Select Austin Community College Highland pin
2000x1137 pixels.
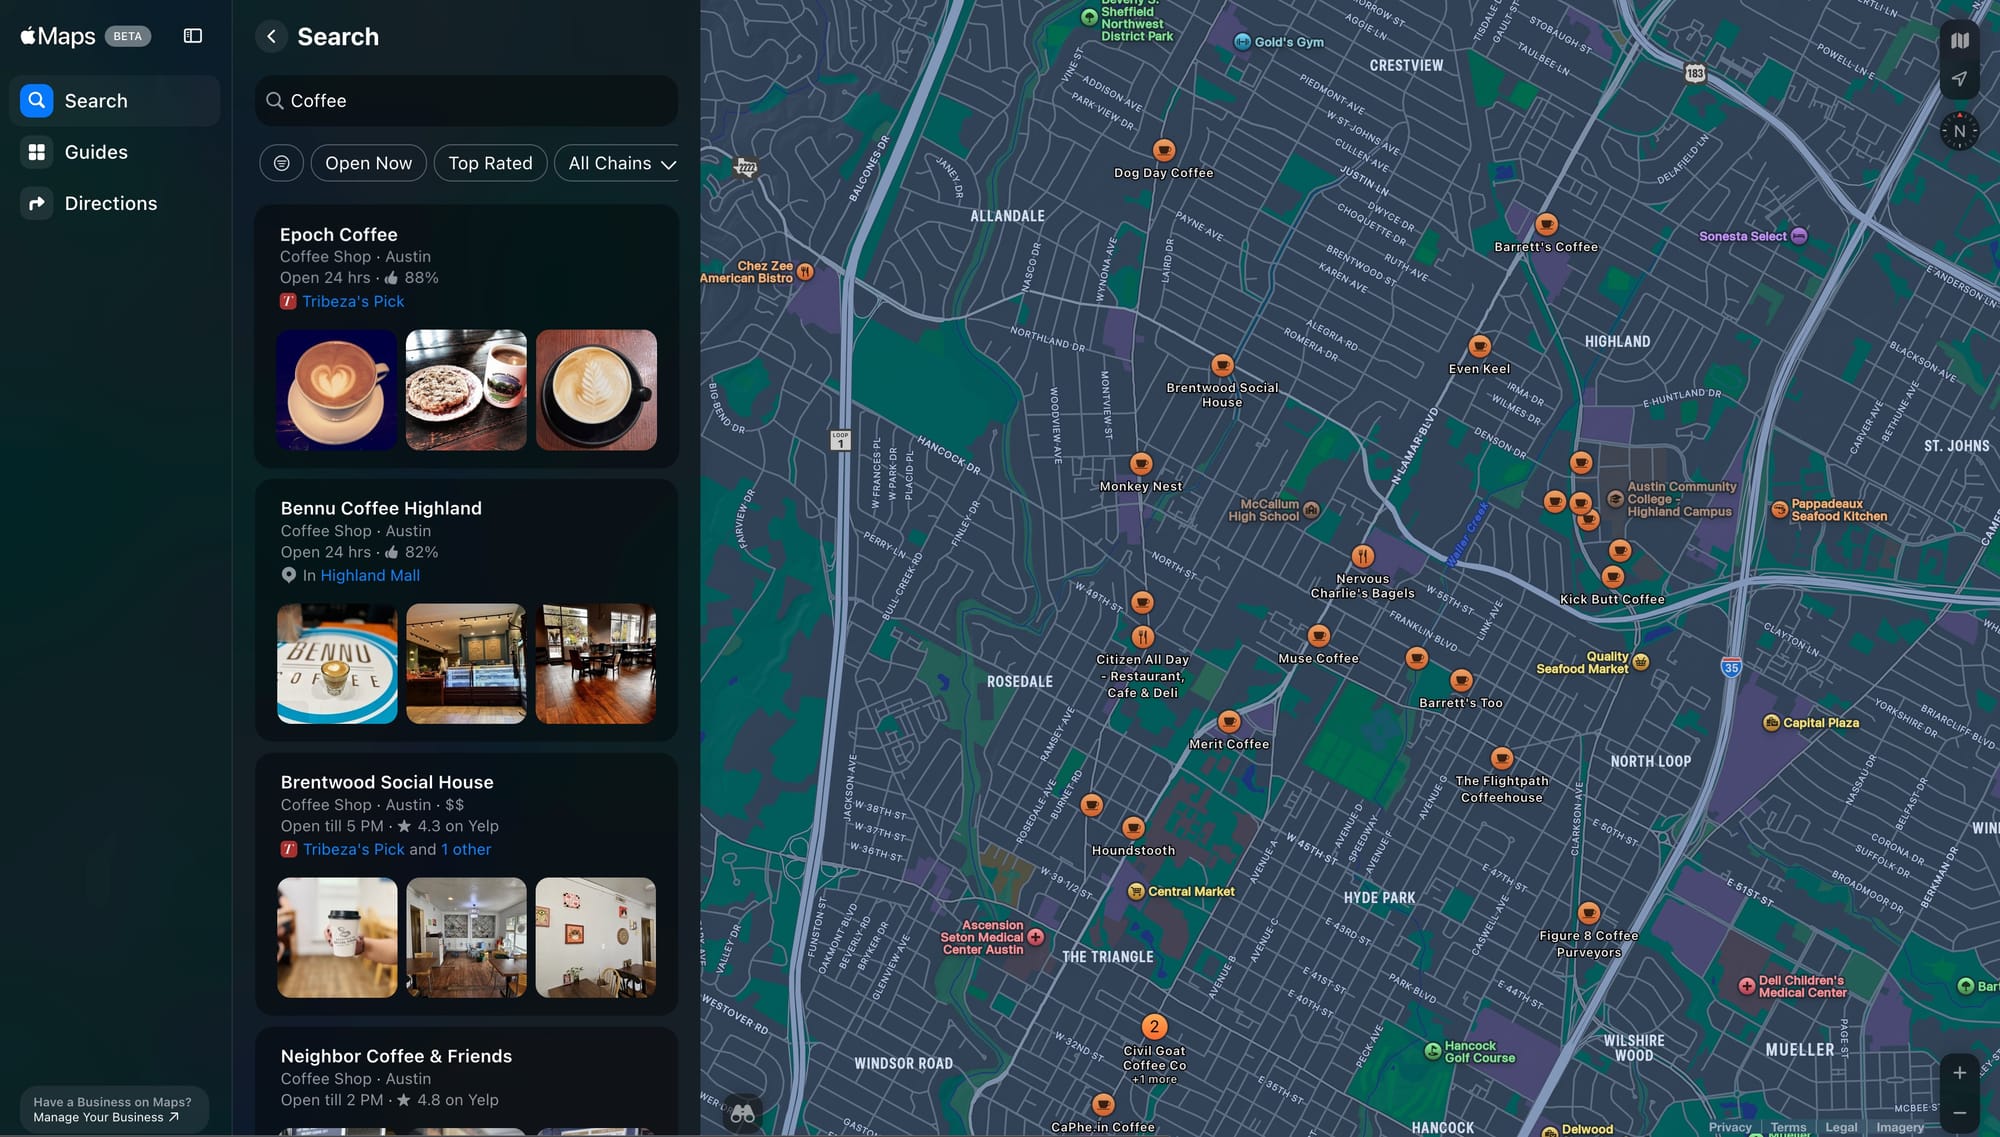click(x=1615, y=499)
